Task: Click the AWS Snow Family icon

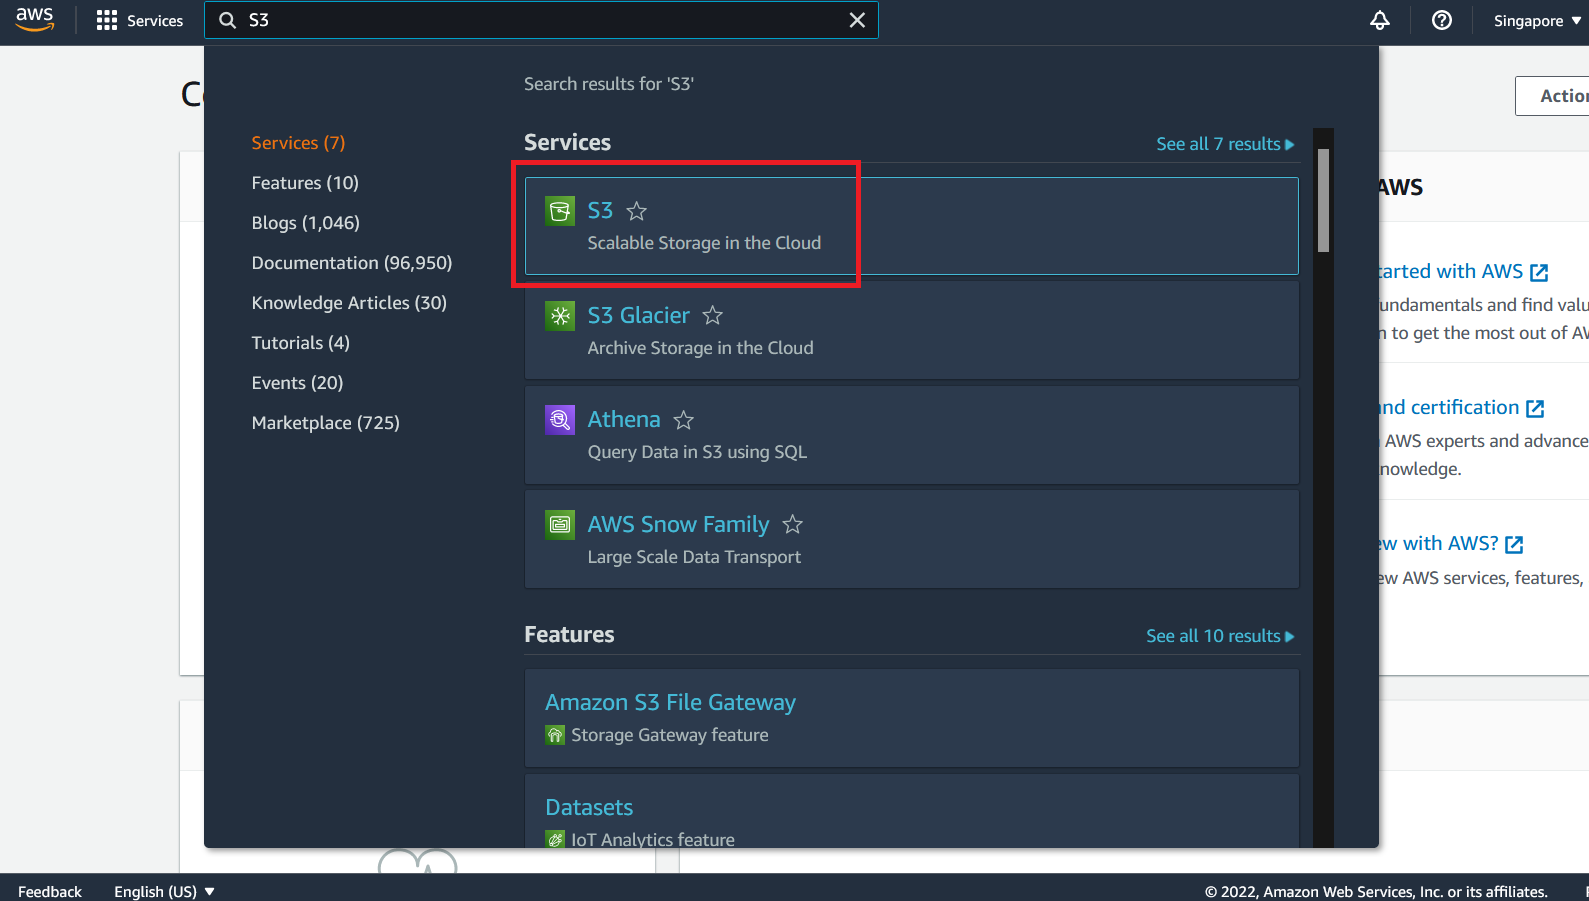Action: 560,524
